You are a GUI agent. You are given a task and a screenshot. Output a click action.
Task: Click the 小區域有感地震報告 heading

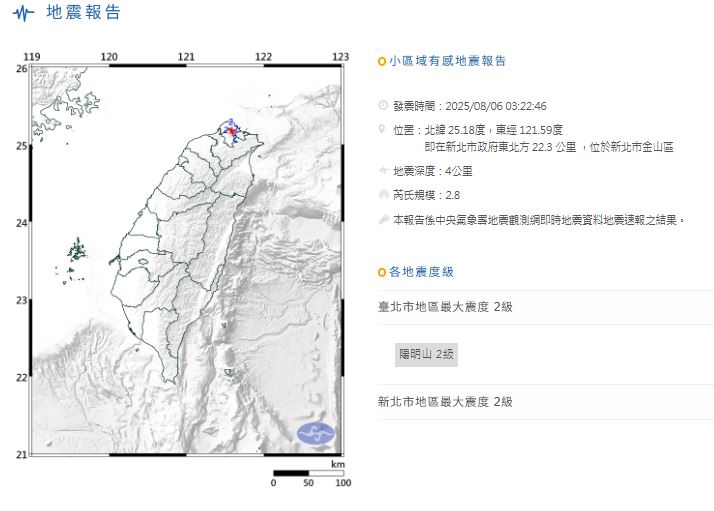tap(447, 61)
